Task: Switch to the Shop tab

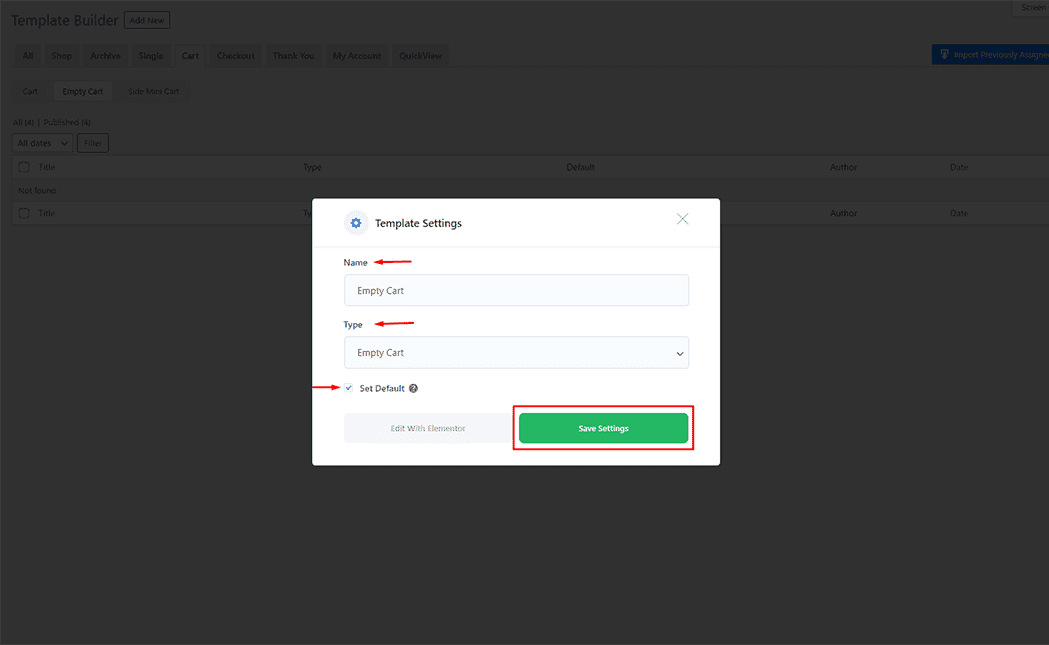Action: click(x=61, y=55)
